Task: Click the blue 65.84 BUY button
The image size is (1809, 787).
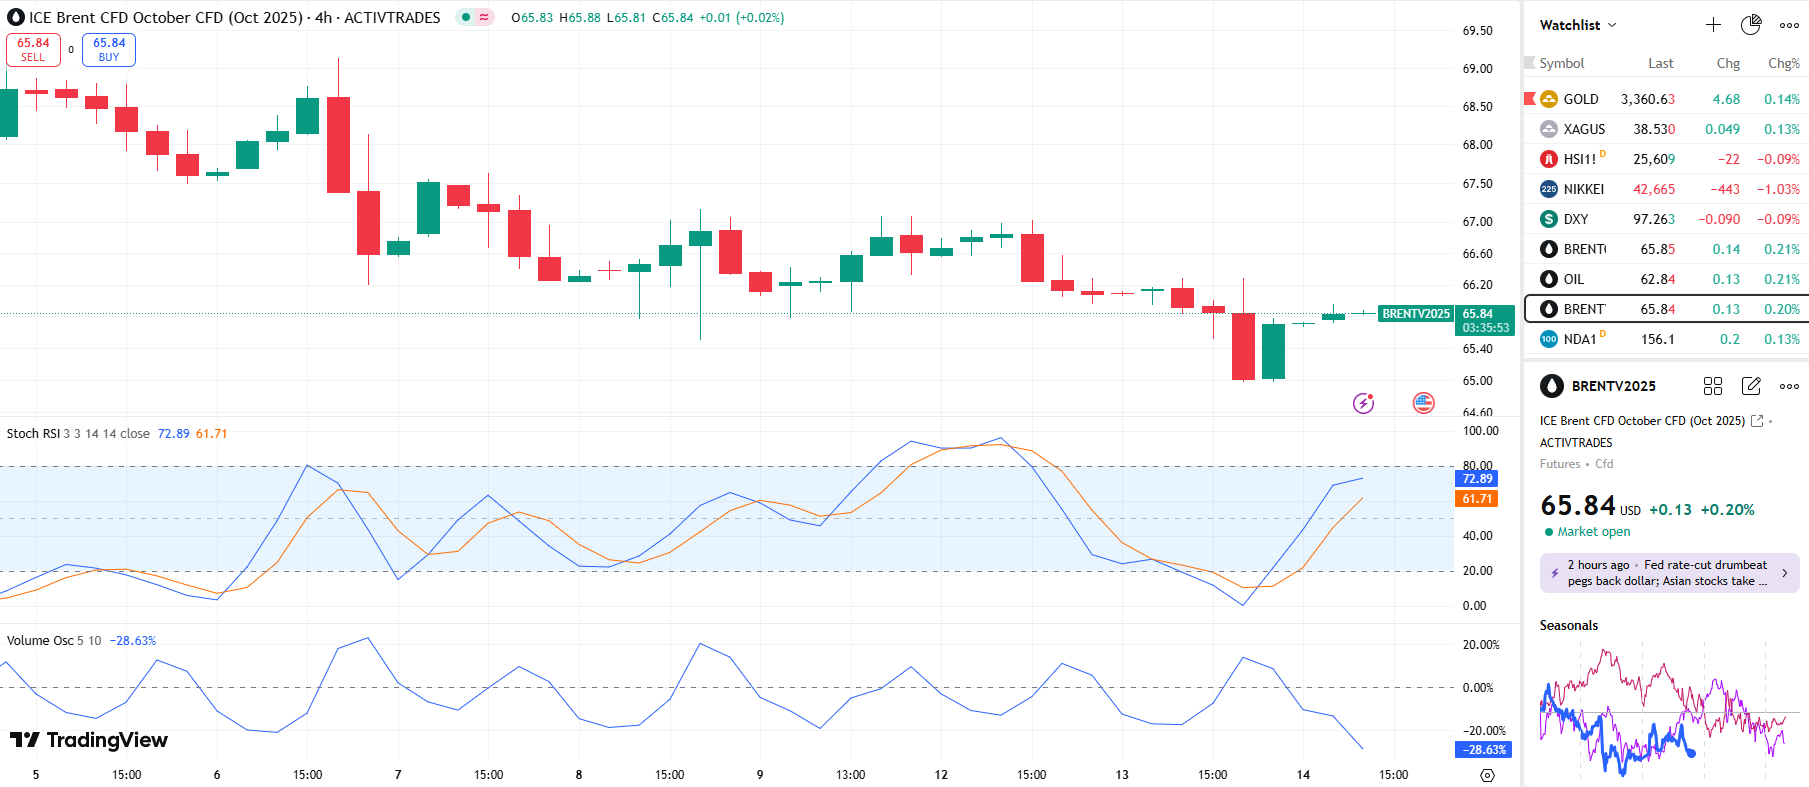Action: [109, 49]
